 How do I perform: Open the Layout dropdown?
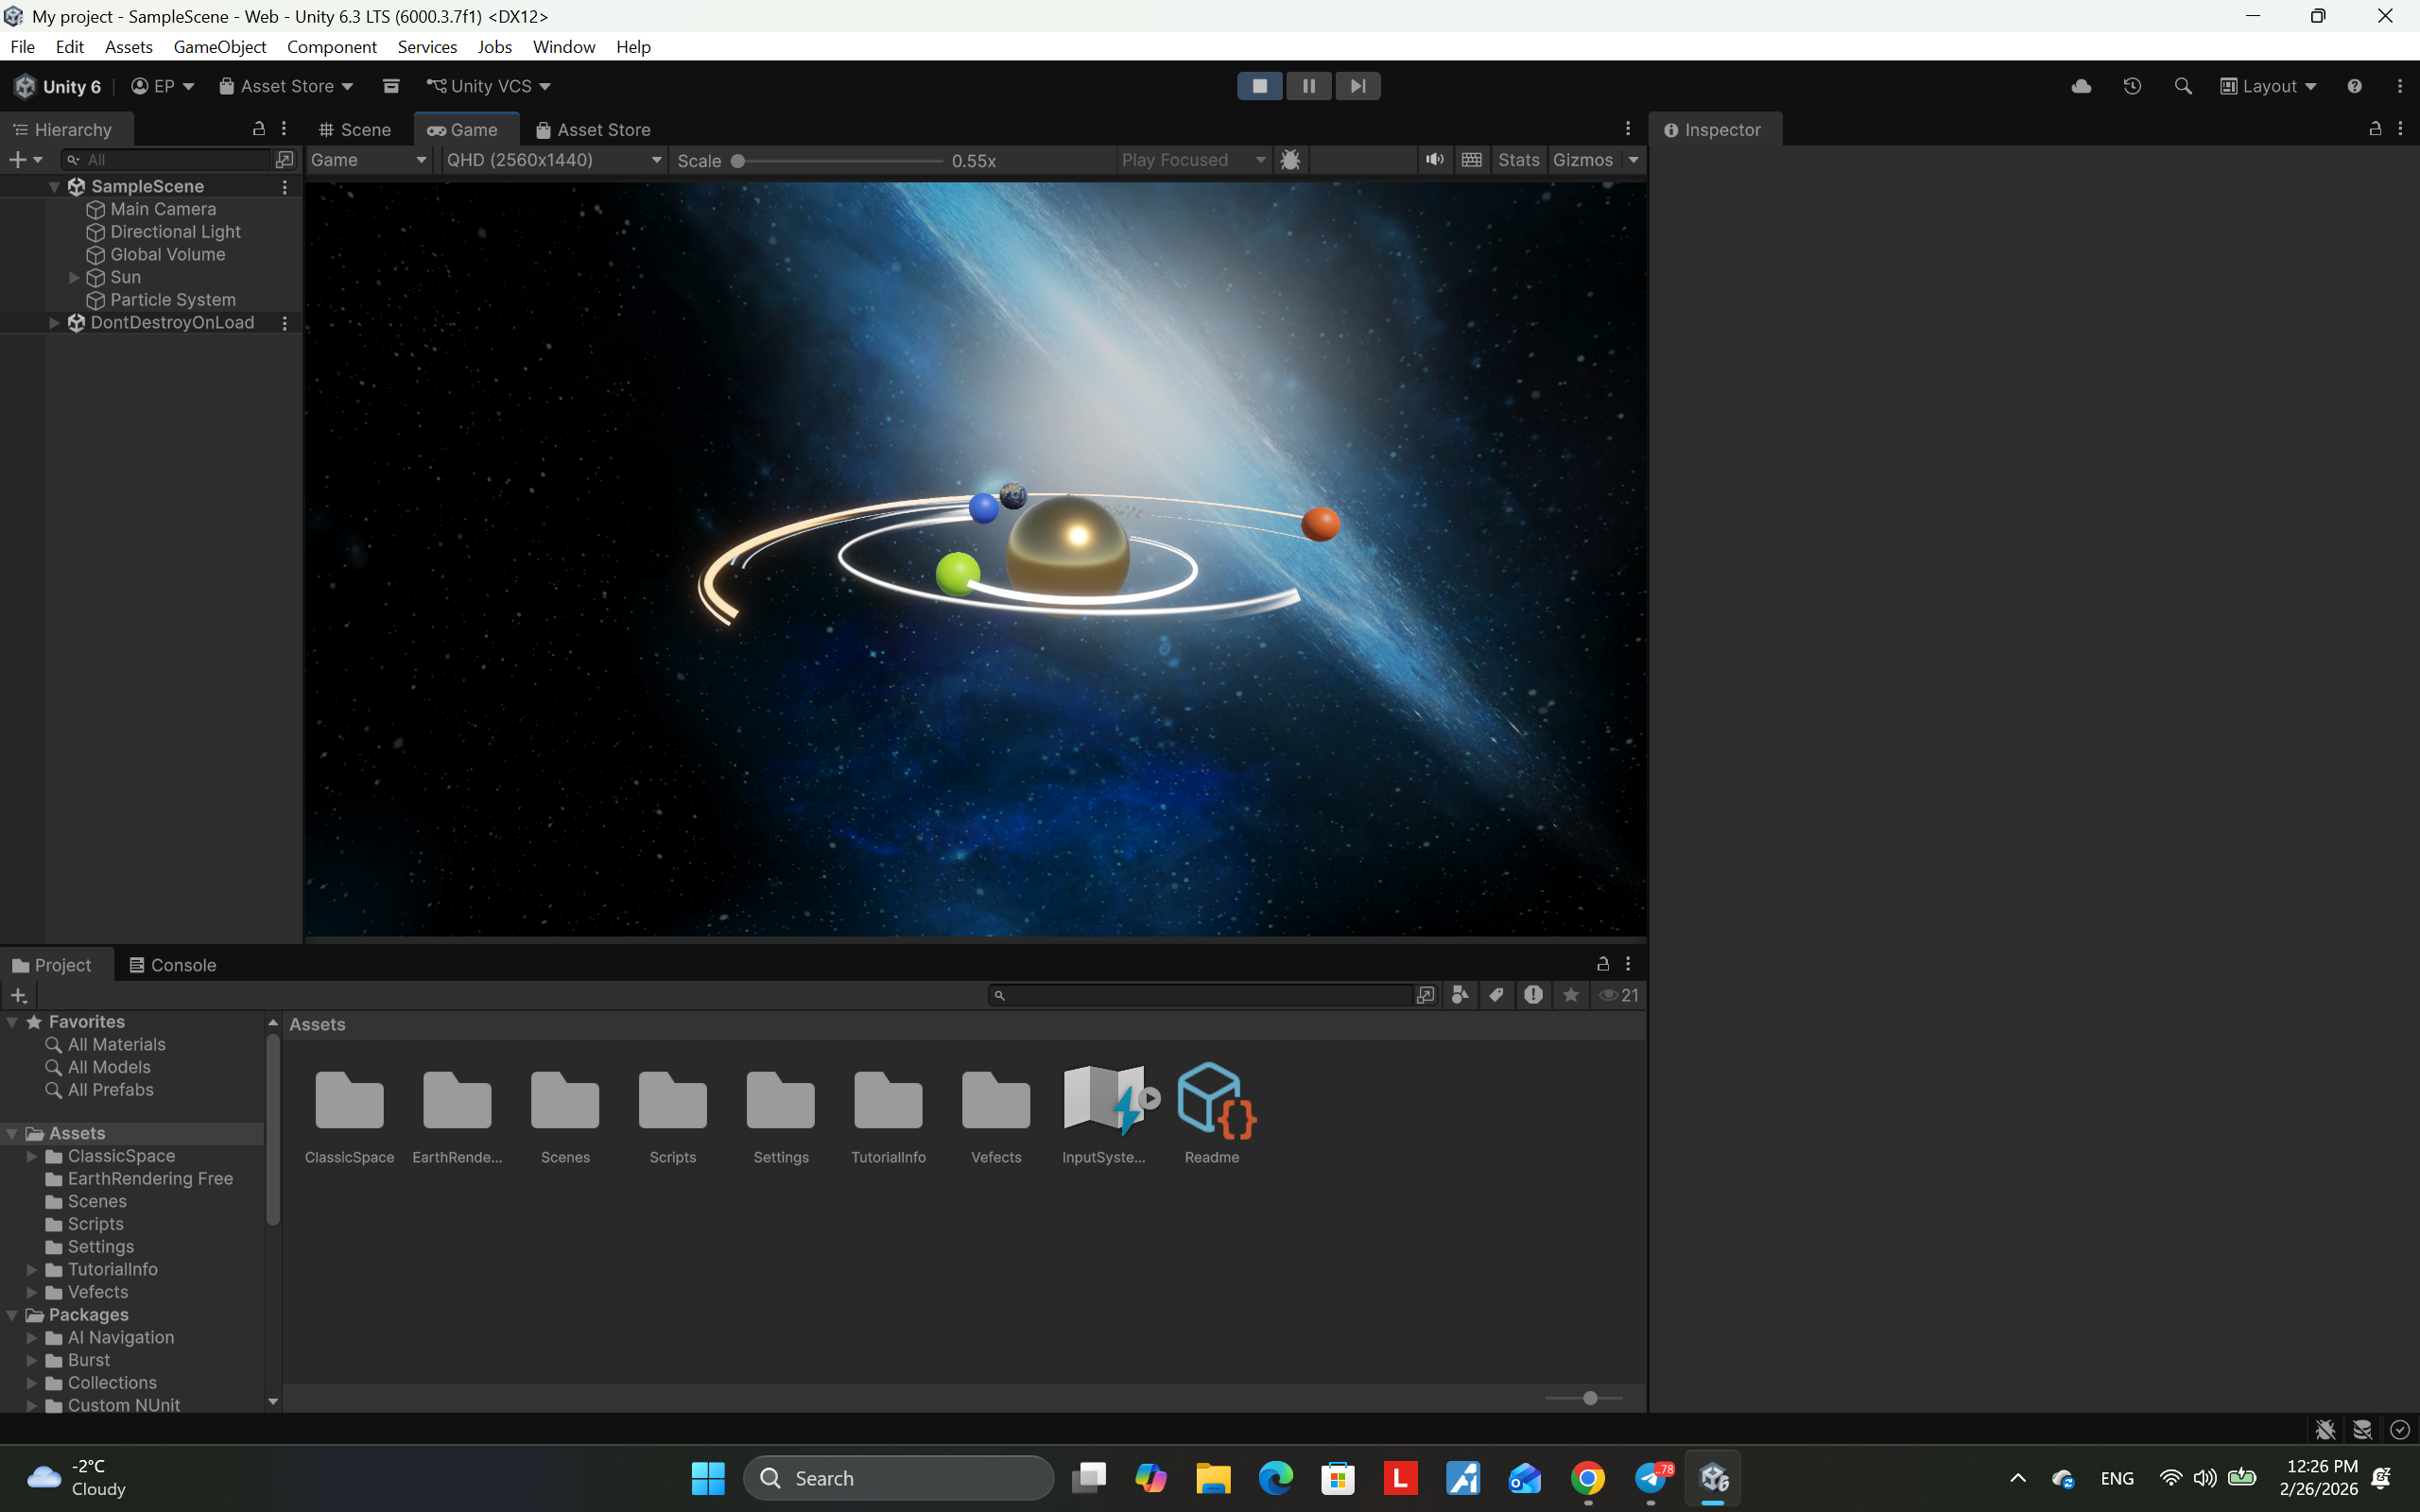pyautogui.click(x=2268, y=86)
